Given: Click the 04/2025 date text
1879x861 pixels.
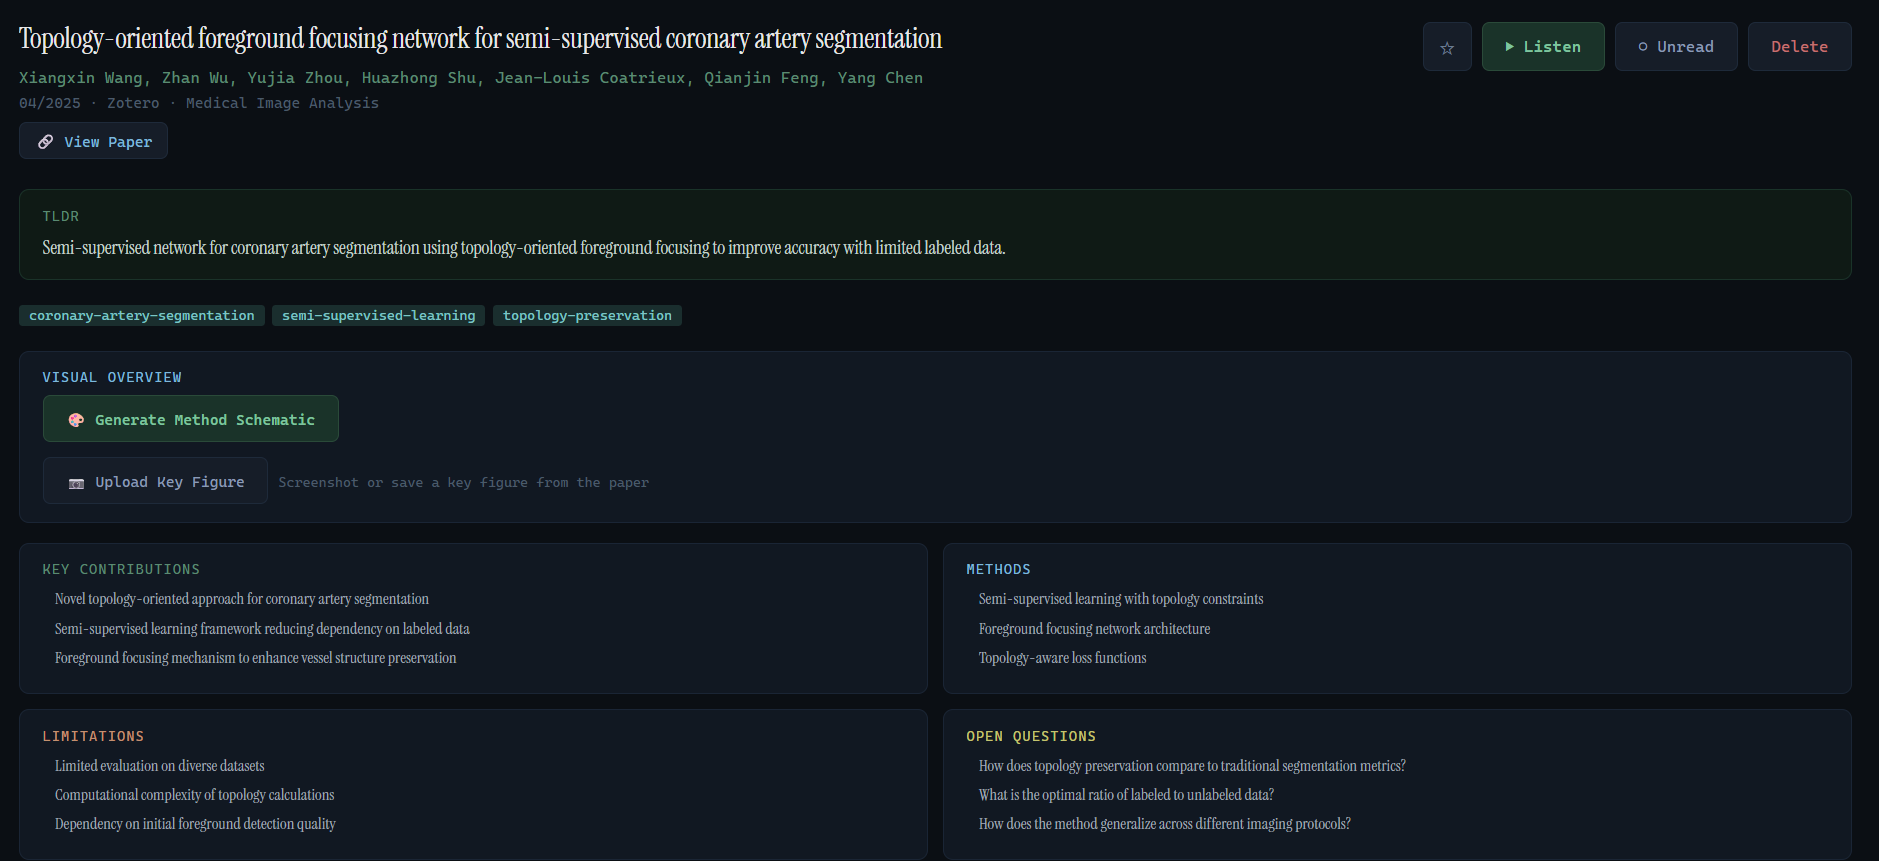Looking at the screenshot, I should (50, 103).
